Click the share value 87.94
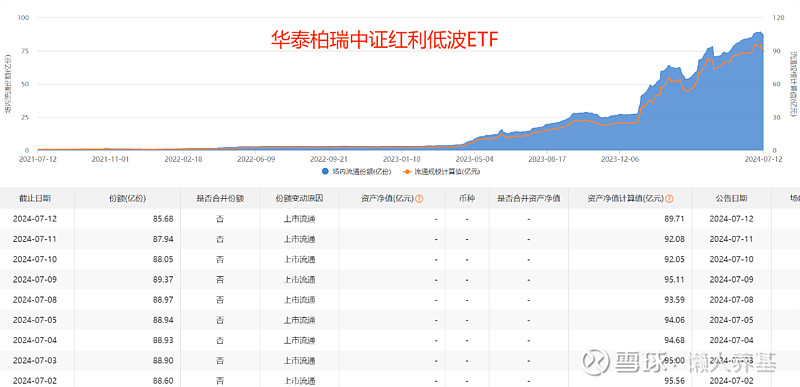 162,239
